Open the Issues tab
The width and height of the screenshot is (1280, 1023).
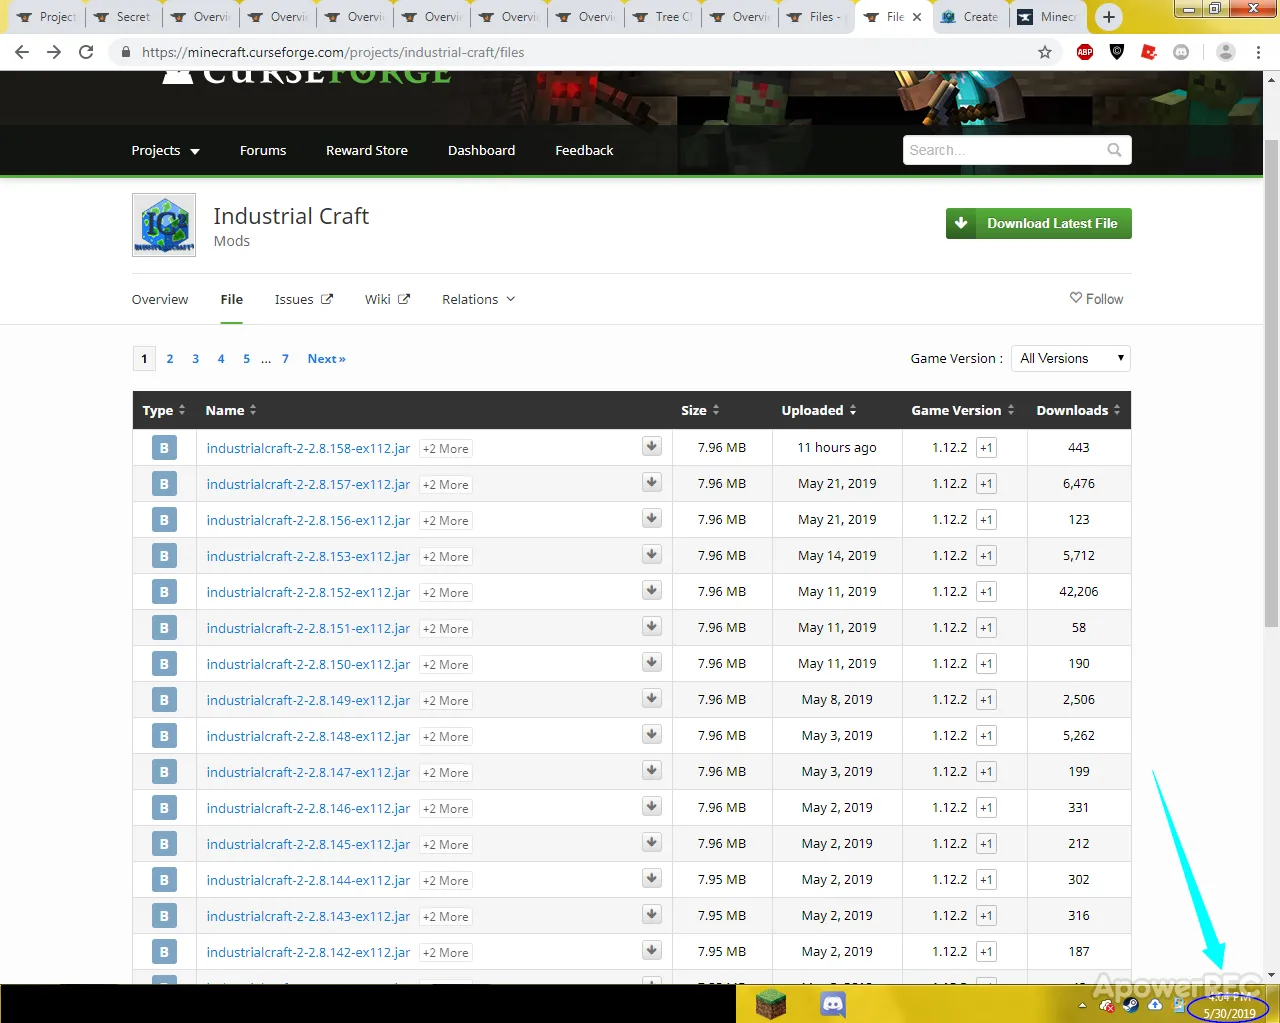click(304, 299)
